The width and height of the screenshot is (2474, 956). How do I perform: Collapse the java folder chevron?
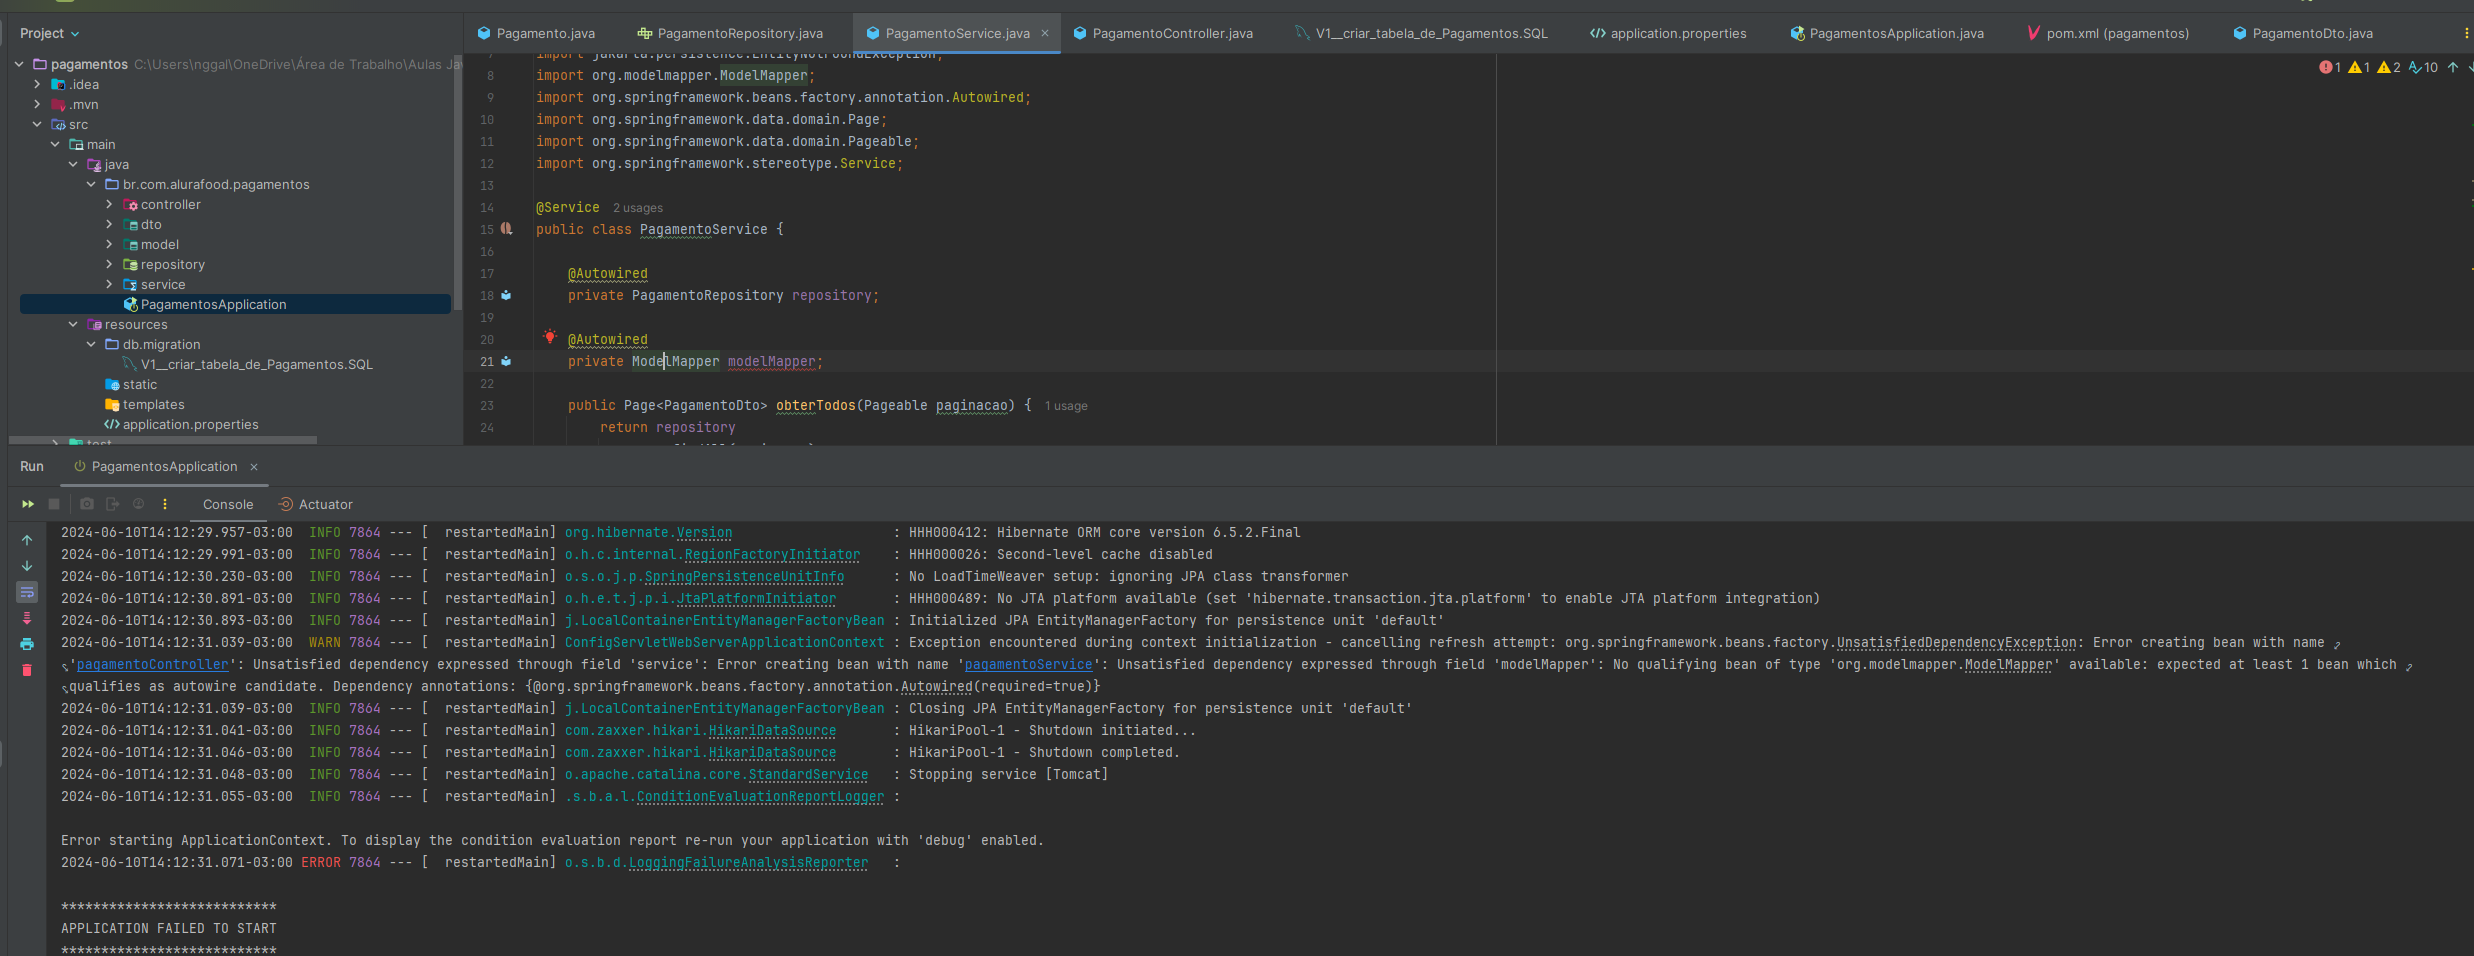(73, 164)
